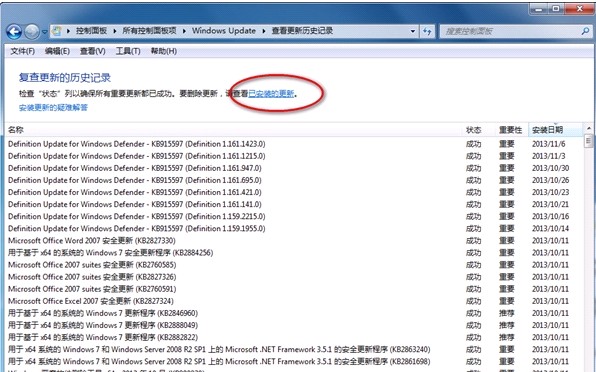Click the refresh button beside address bar
The image size is (596, 372).
pos(427,32)
